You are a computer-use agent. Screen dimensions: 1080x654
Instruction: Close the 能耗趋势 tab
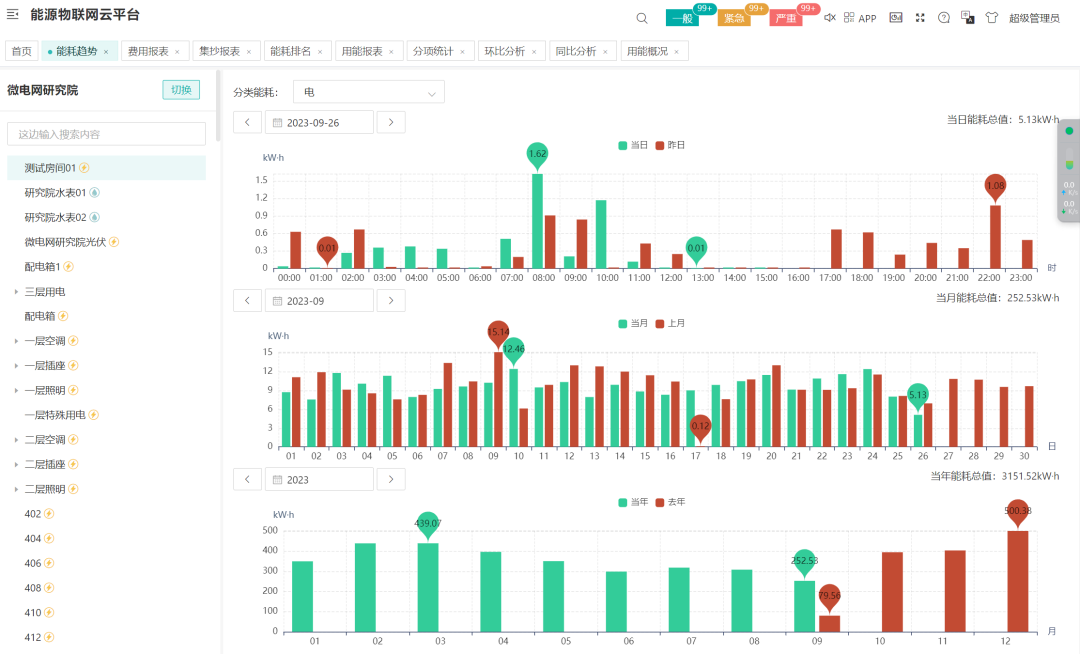[x=106, y=52]
